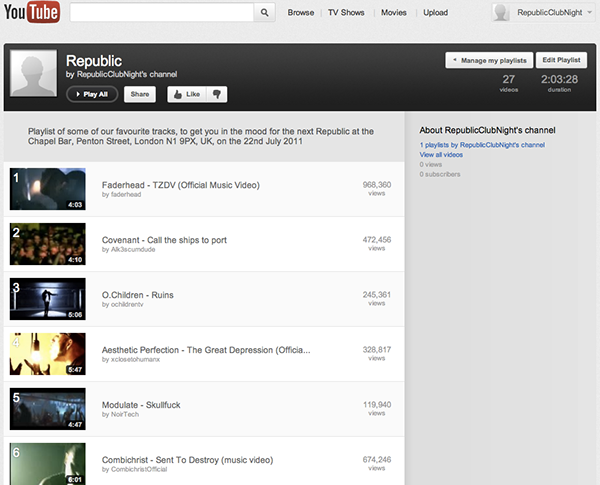
Task: Click uploader name 'xclosetohumanx'
Action: click(135, 359)
